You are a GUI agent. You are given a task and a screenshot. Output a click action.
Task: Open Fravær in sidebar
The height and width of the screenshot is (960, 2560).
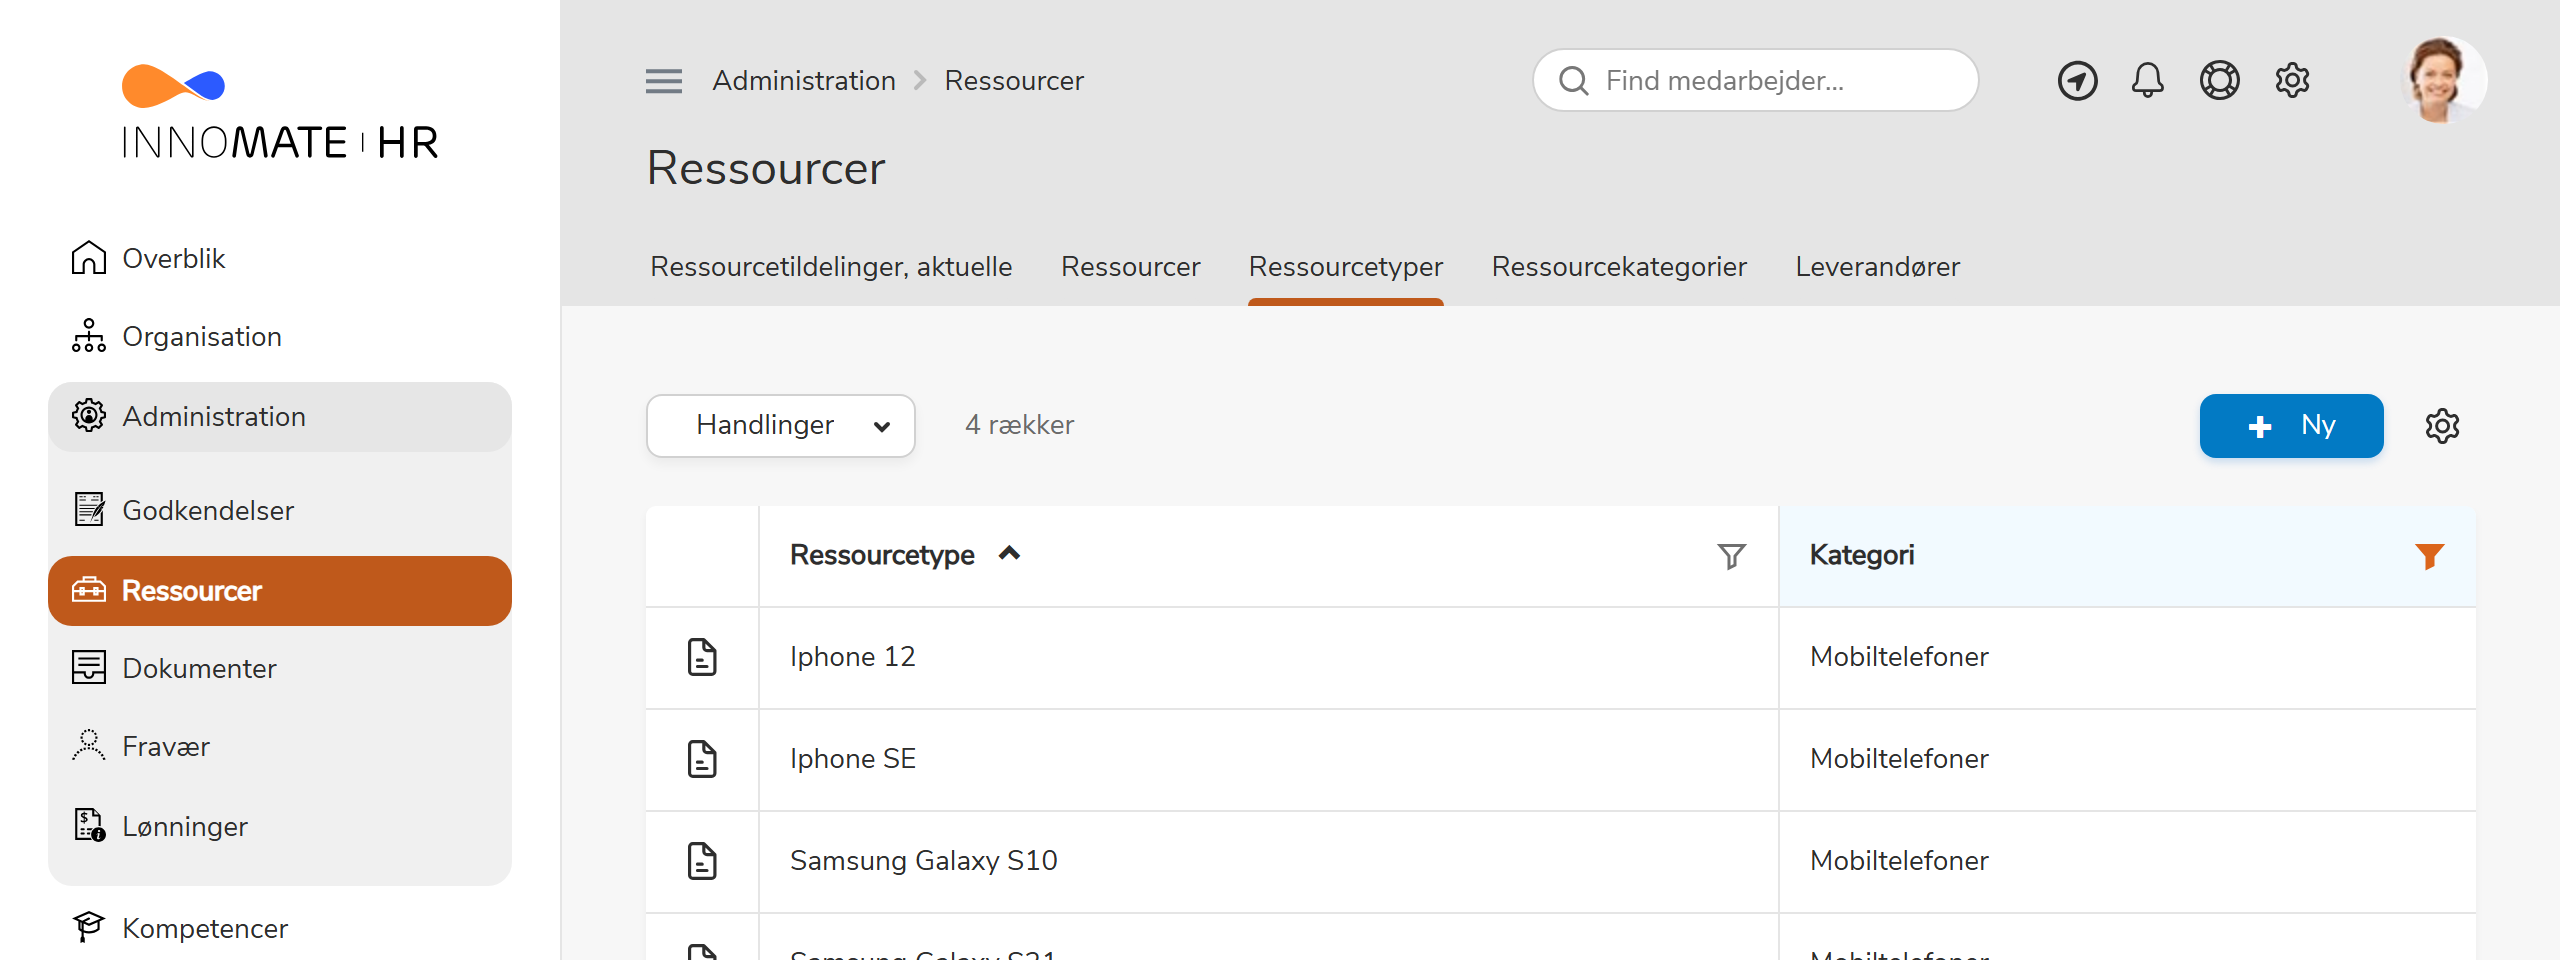click(x=166, y=747)
